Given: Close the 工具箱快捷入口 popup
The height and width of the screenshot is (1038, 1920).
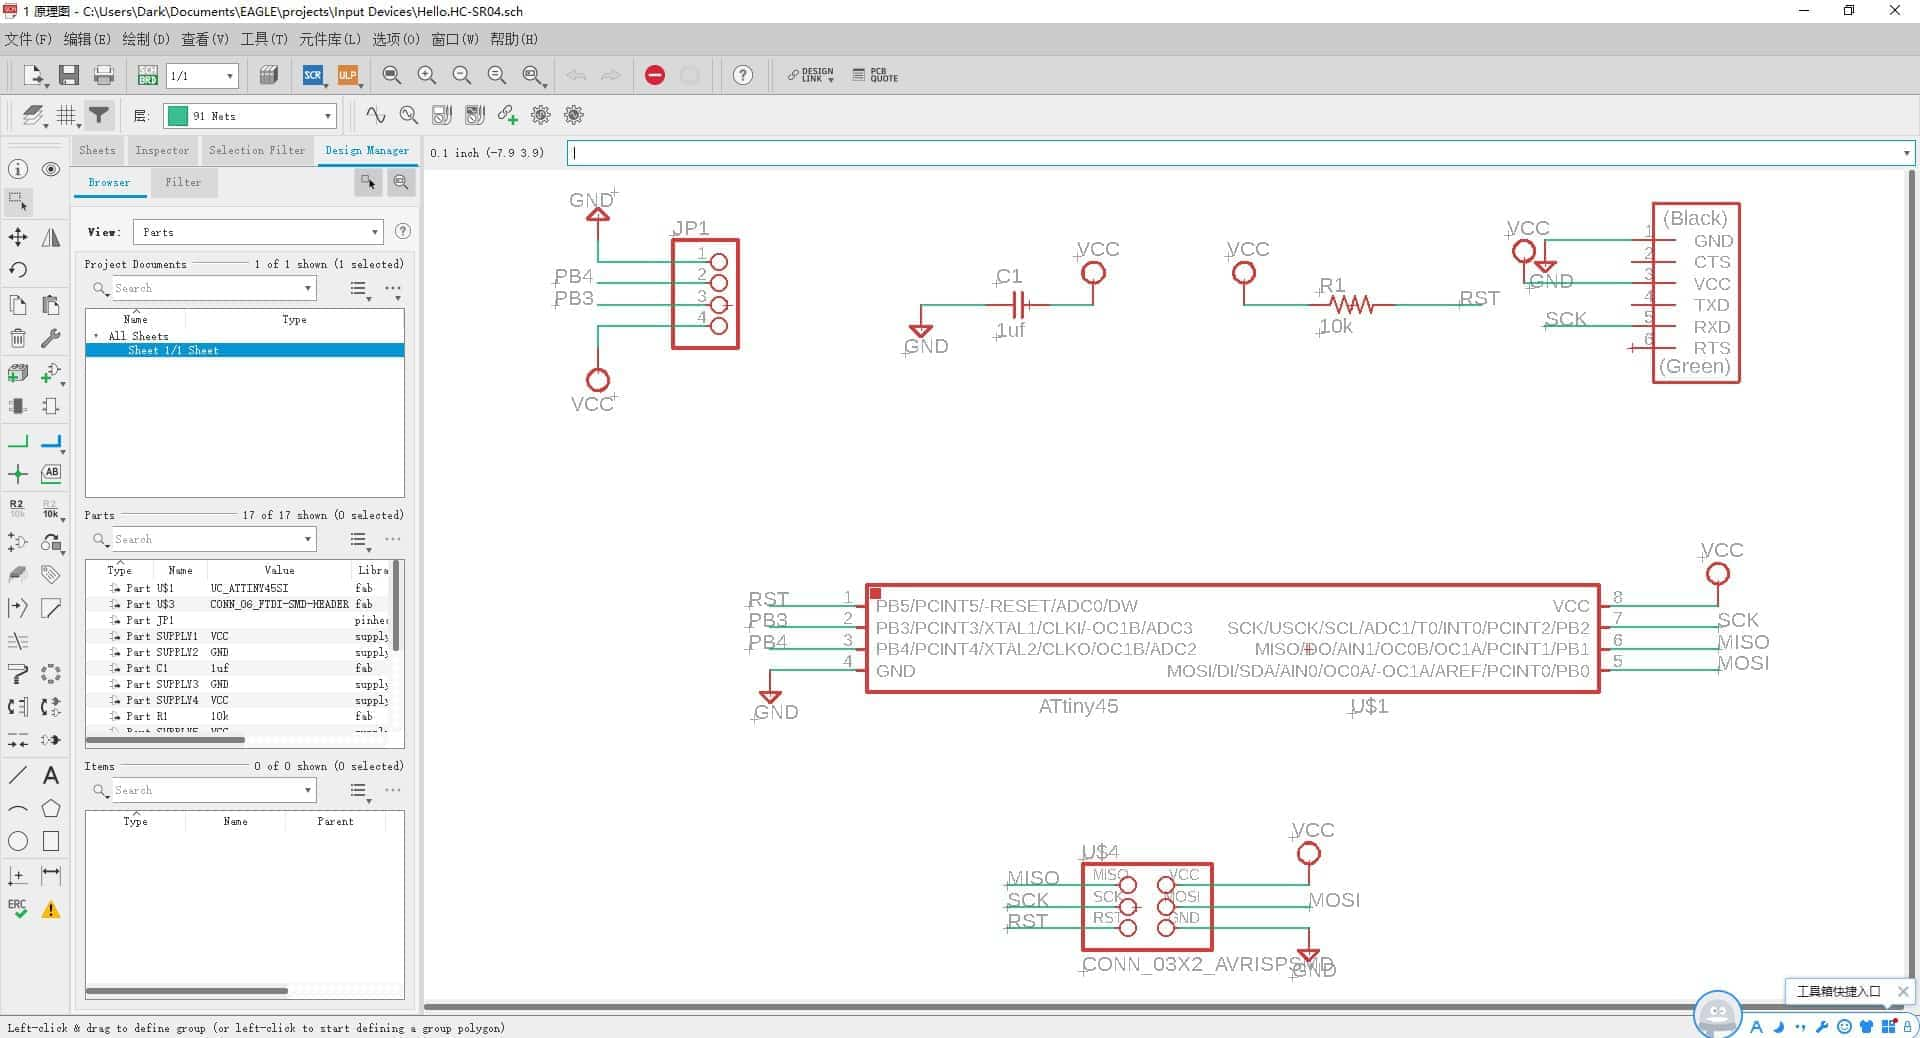Looking at the screenshot, I should point(1903,991).
